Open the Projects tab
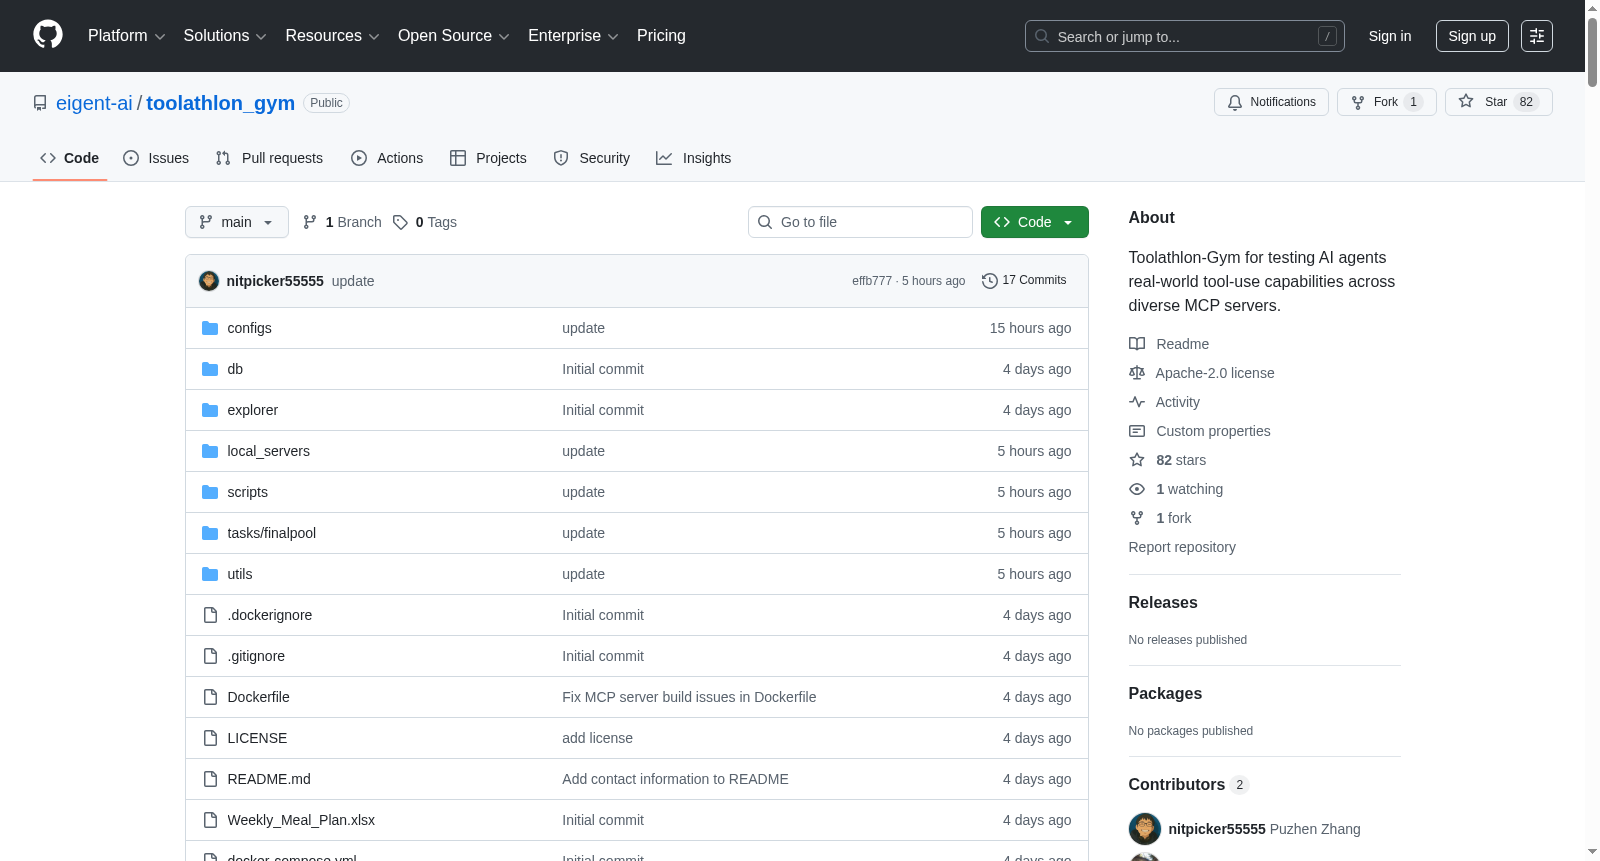 coord(488,158)
